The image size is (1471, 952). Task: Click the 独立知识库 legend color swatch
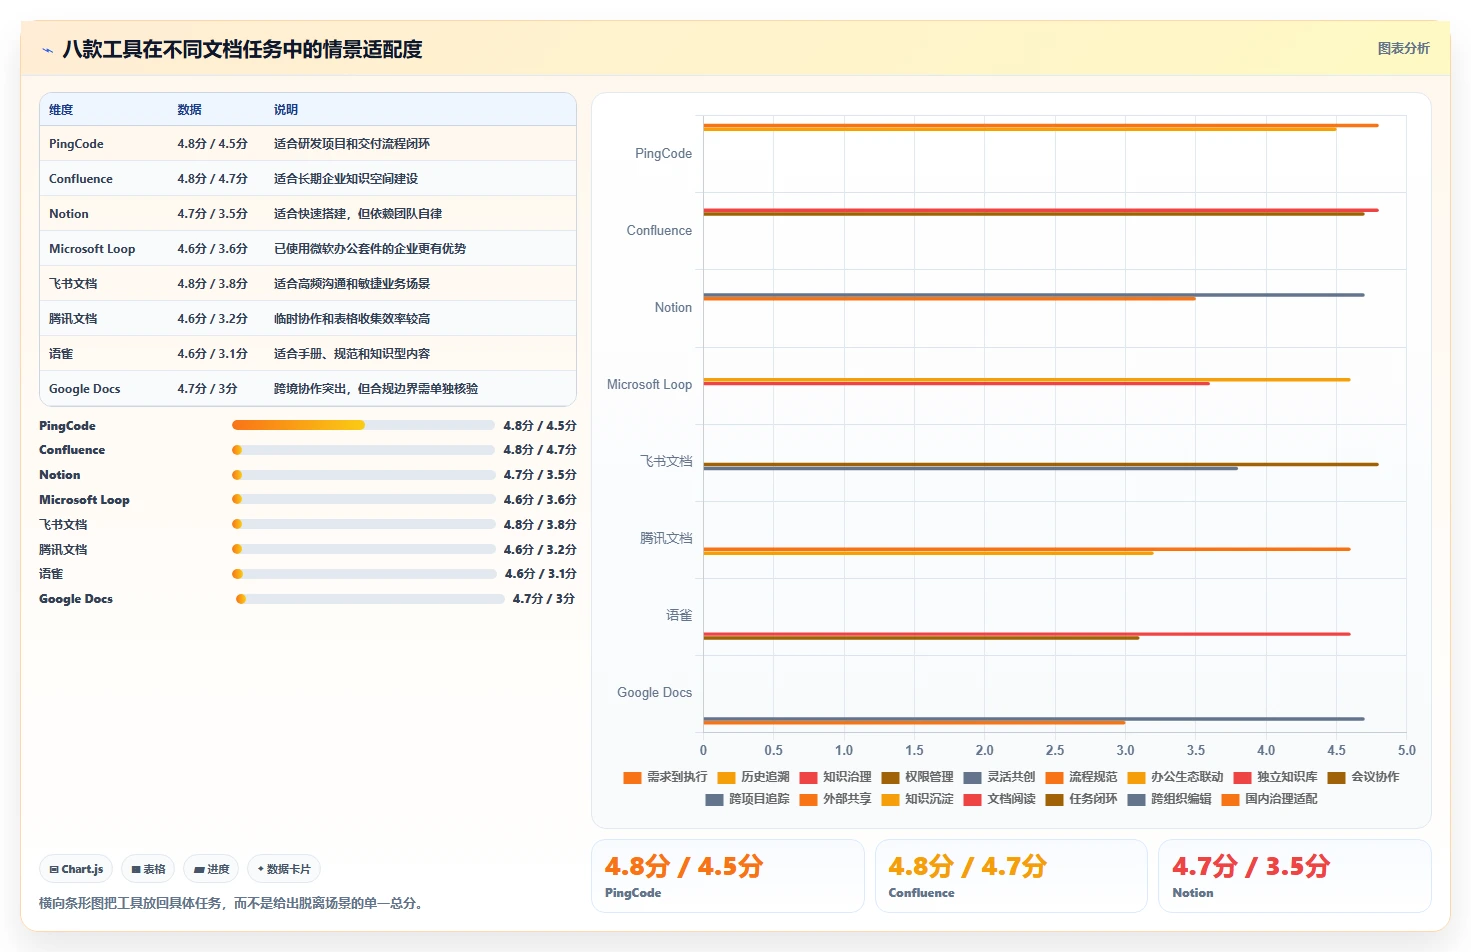click(x=1242, y=777)
